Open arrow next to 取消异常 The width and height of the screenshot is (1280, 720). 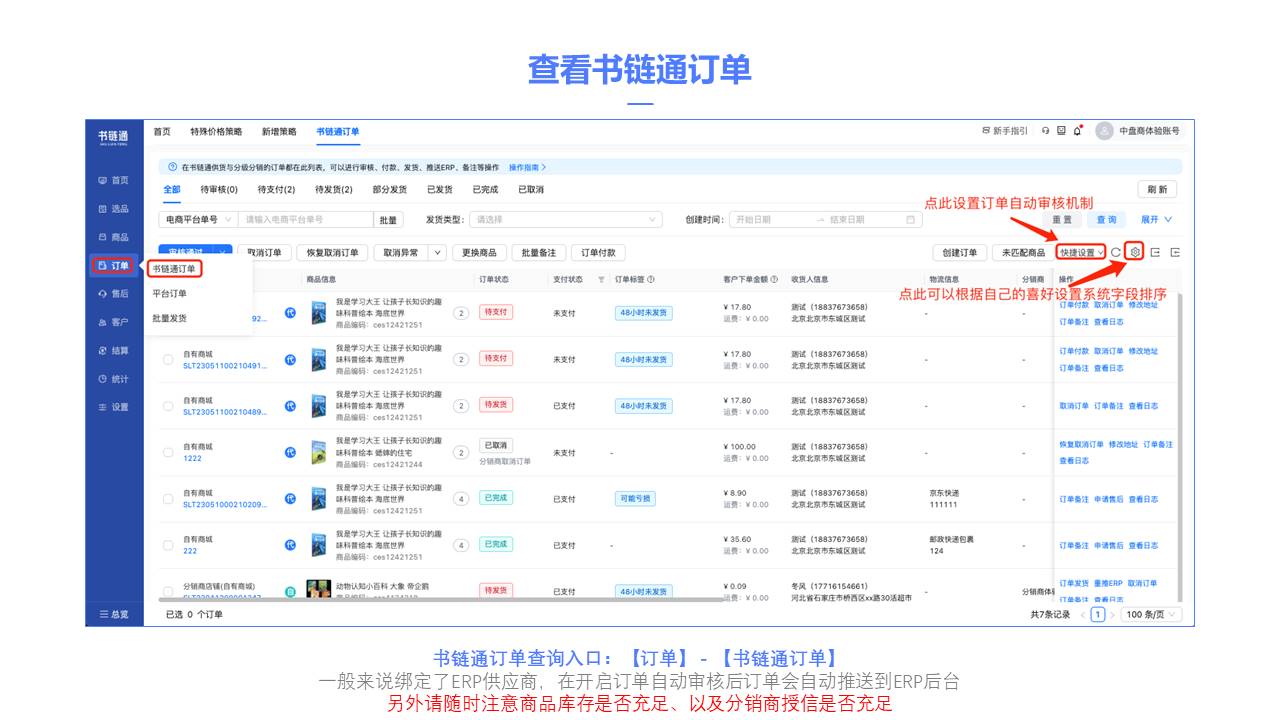[x=438, y=253]
